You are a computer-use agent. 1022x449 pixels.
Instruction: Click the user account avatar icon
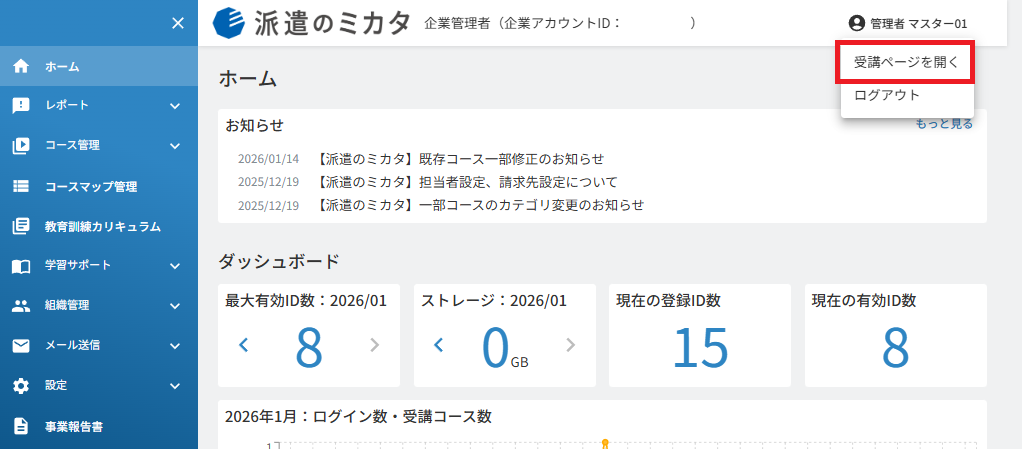pyautogui.click(x=856, y=23)
